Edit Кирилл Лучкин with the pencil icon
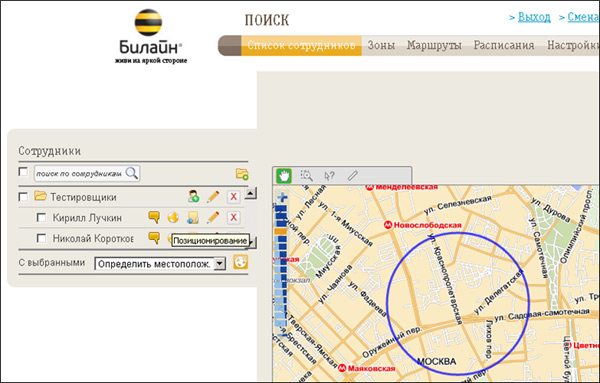Screen dimensions: 600x383 (x=213, y=217)
